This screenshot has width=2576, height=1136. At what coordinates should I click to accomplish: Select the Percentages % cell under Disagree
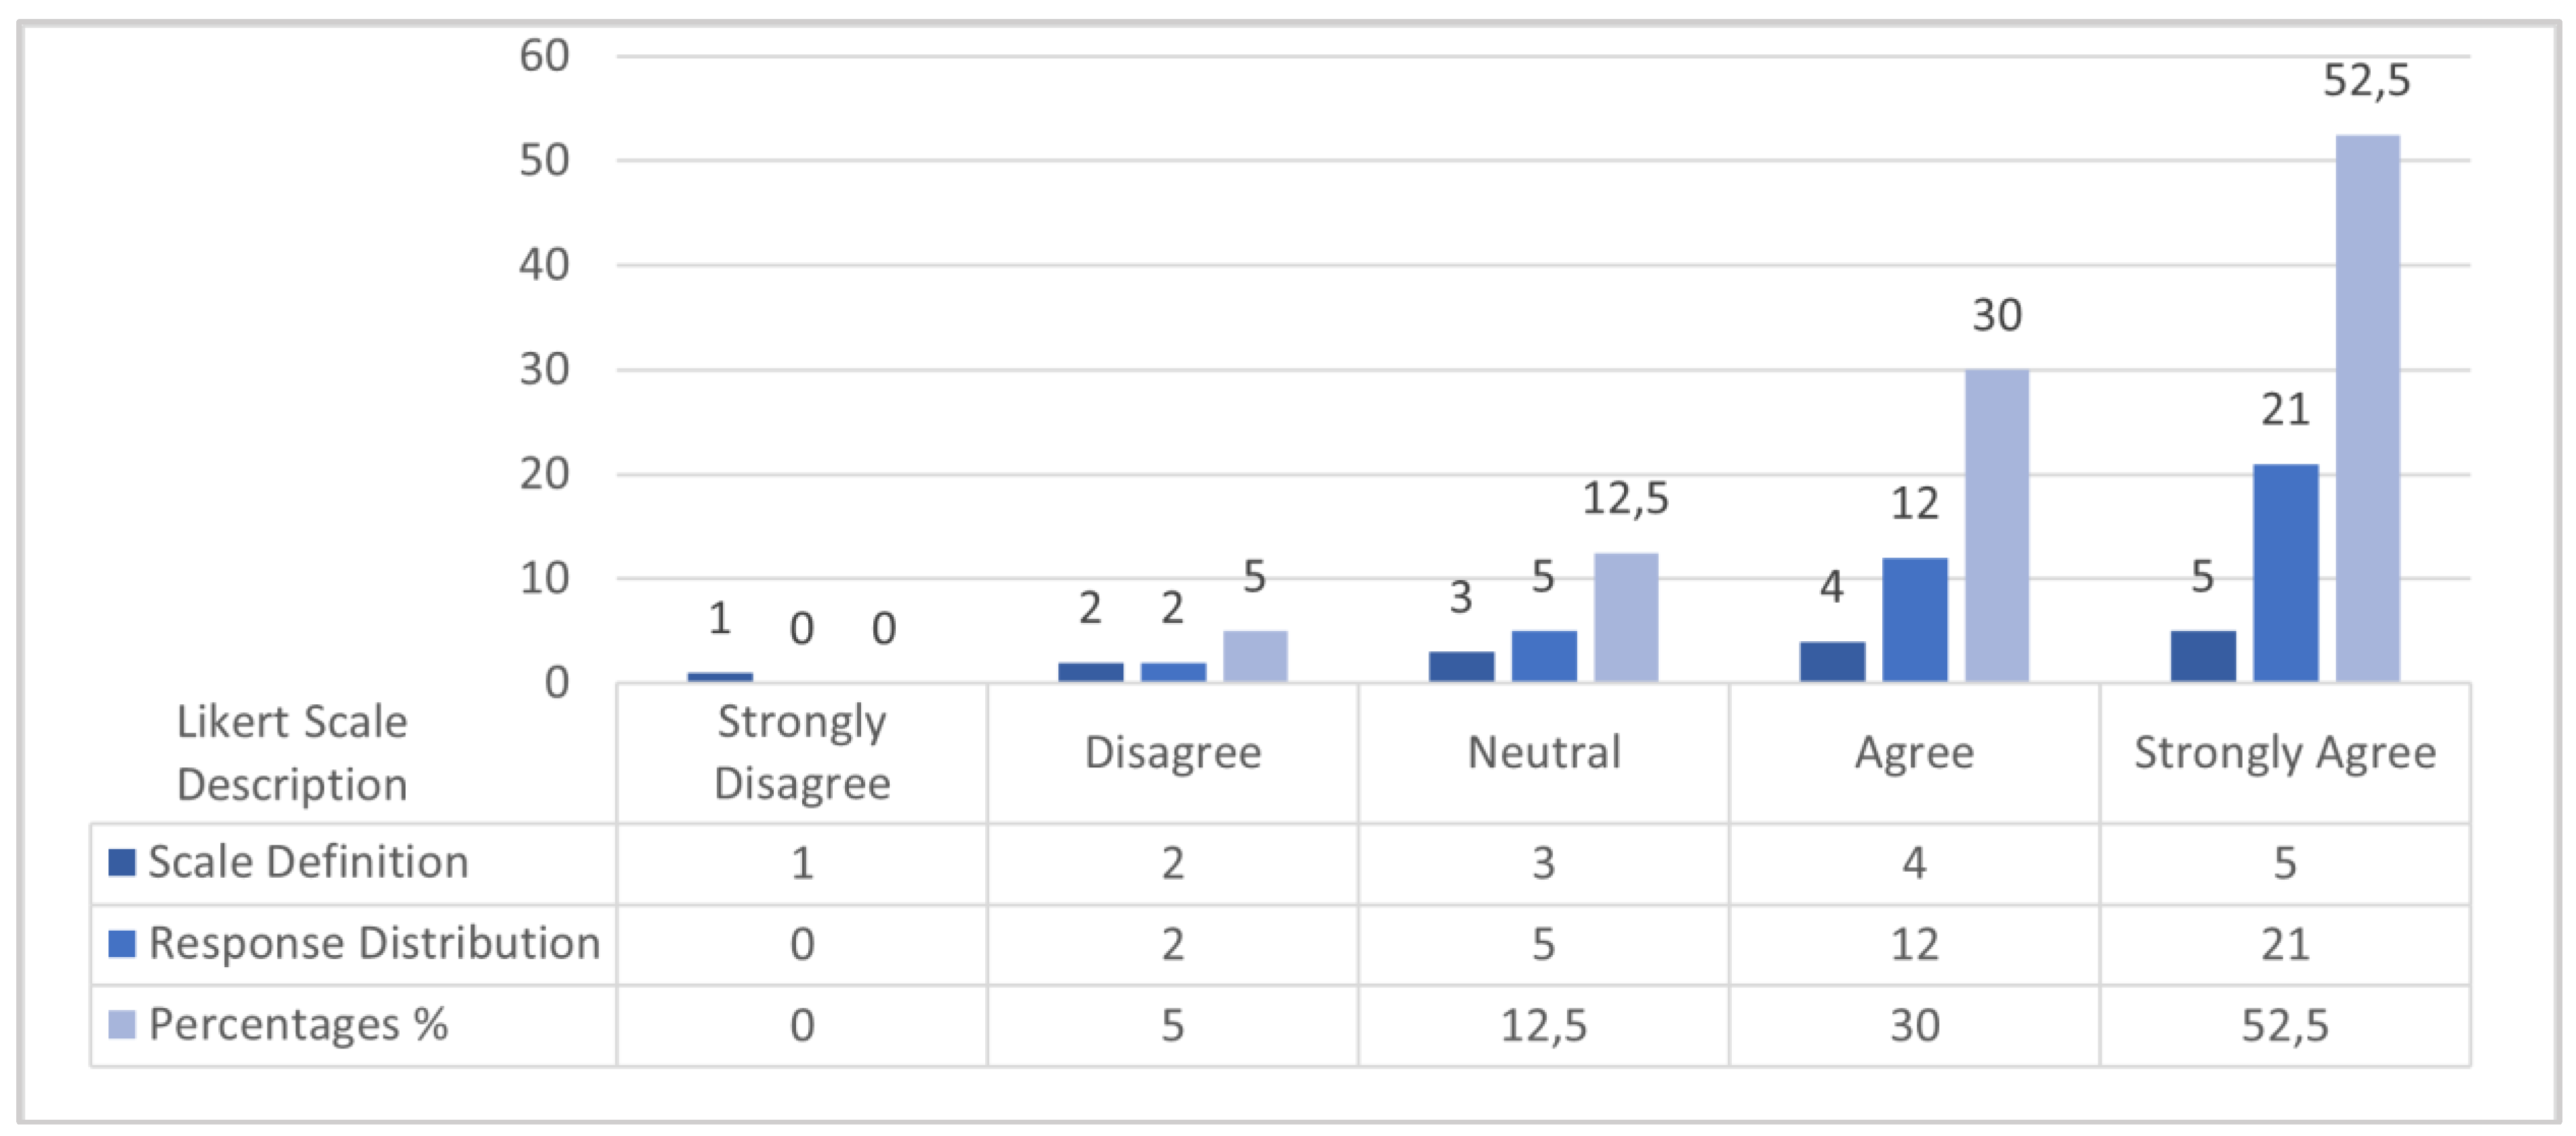(1172, 1025)
